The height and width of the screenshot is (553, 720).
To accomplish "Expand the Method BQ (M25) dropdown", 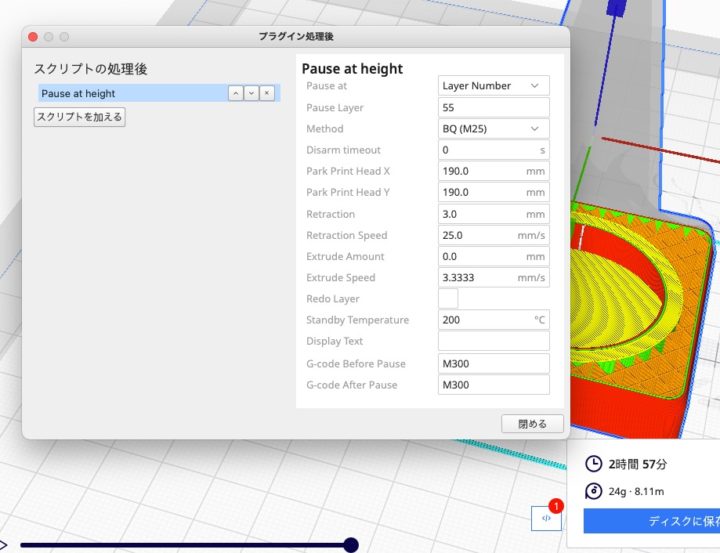I will [494, 129].
